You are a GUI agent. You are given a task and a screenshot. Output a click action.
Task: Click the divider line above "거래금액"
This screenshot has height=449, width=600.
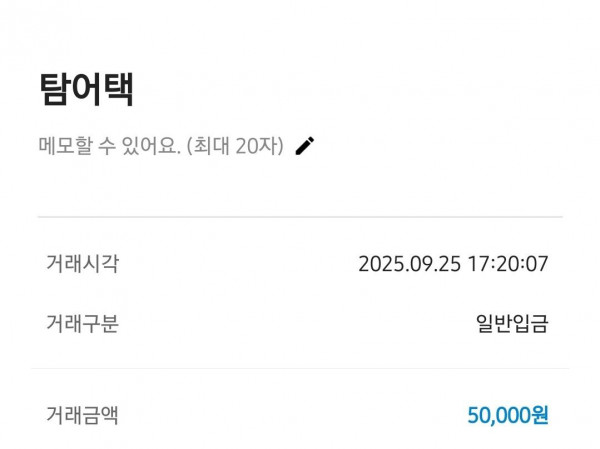pyautogui.click(x=300, y=368)
